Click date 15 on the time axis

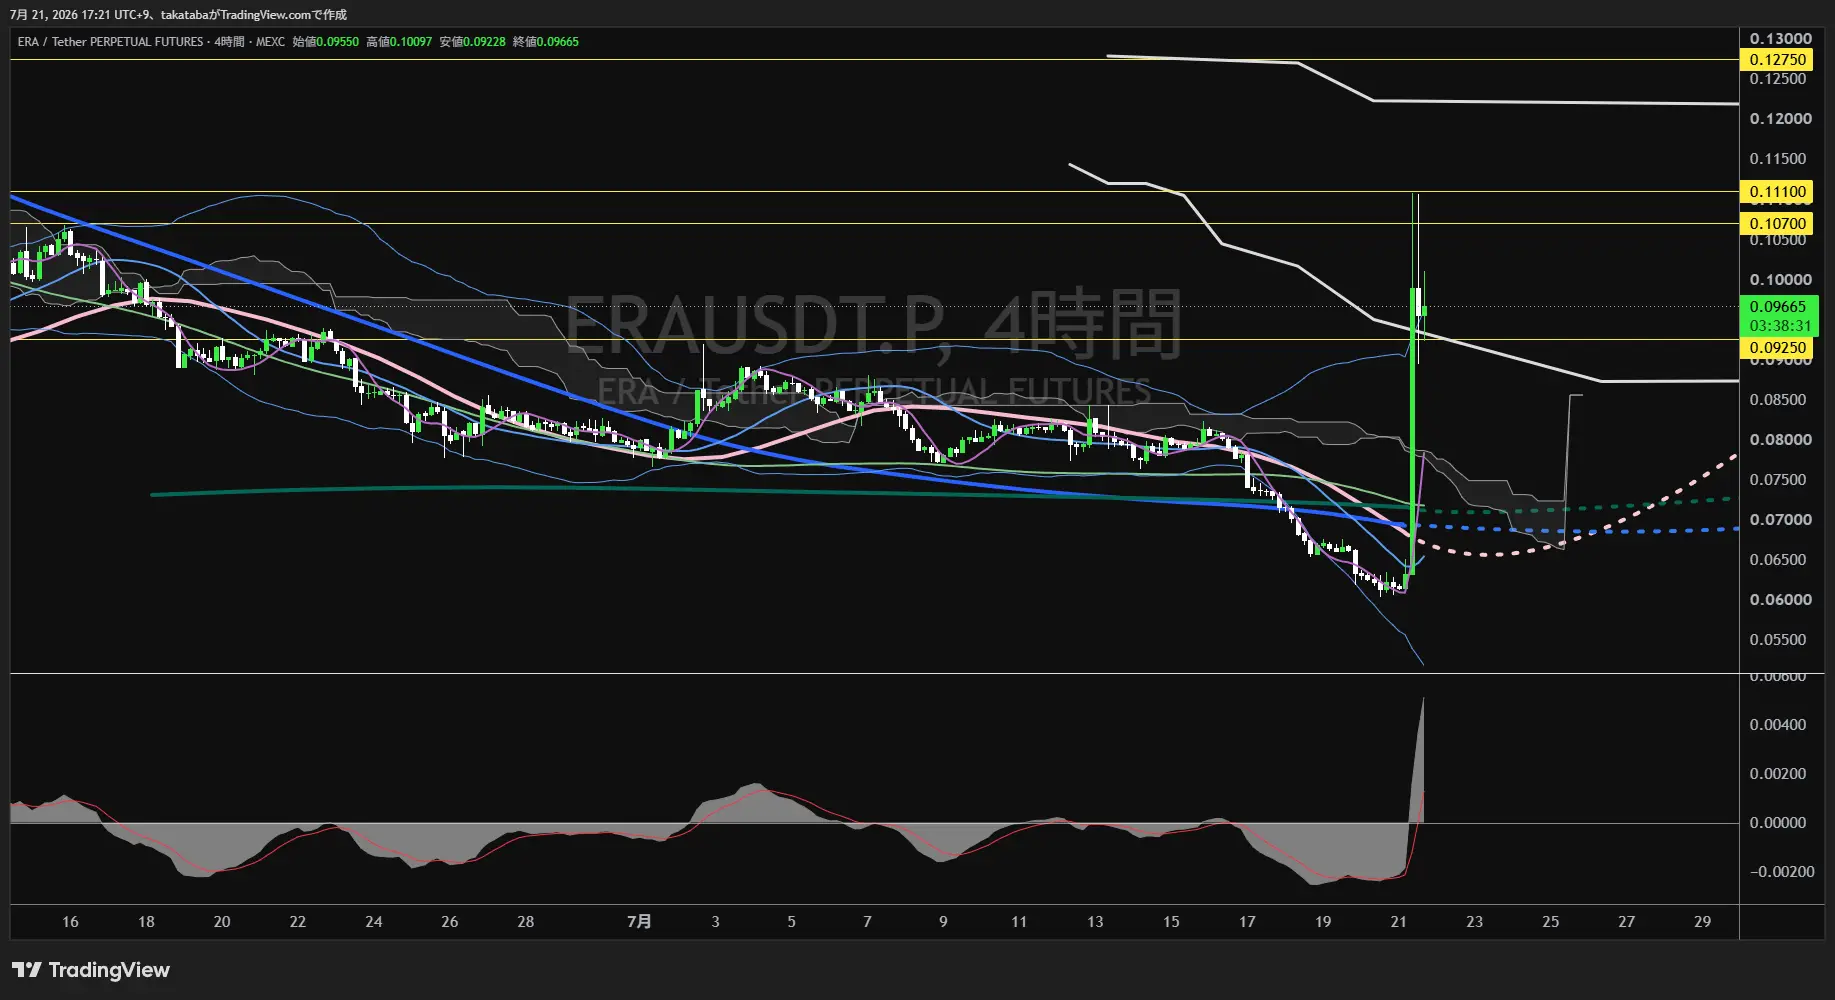pos(1171,922)
